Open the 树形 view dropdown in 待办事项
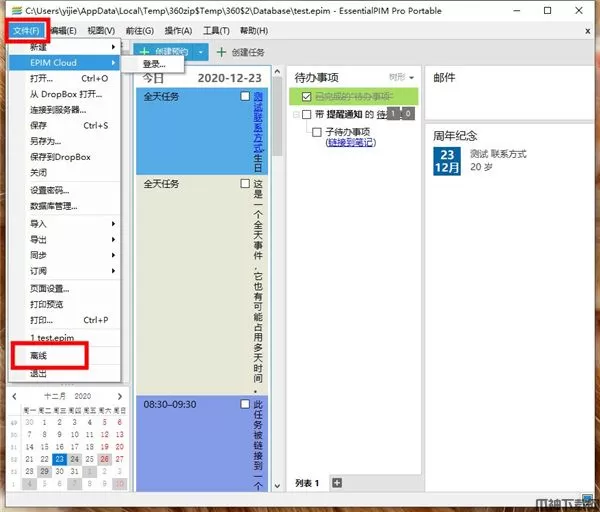This screenshot has height=512, width=600. pyautogui.click(x=401, y=77)
